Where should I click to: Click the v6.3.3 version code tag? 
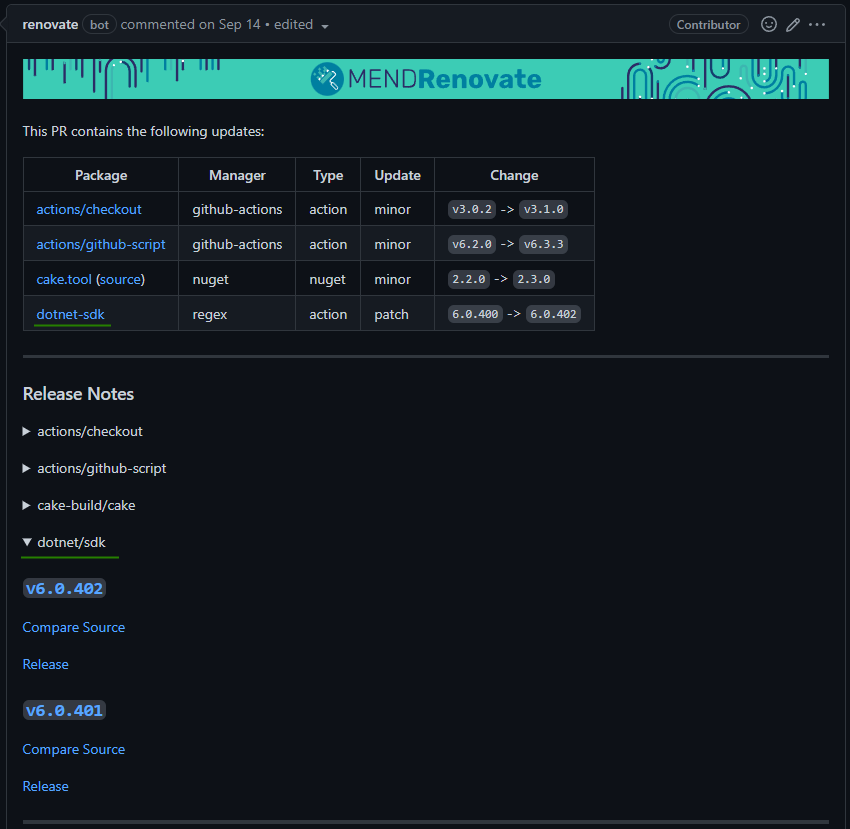click(x=543, y=245)
